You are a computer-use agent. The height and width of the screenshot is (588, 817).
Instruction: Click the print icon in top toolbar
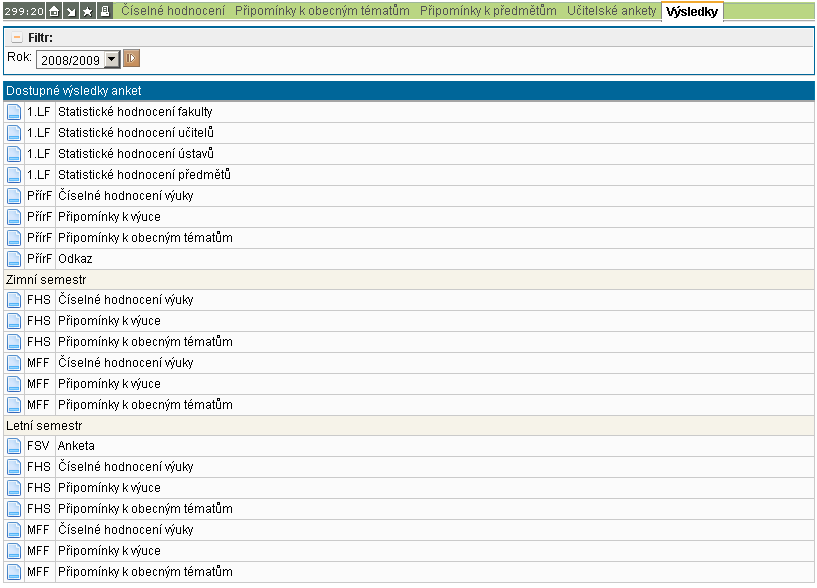tap(105, 11)
